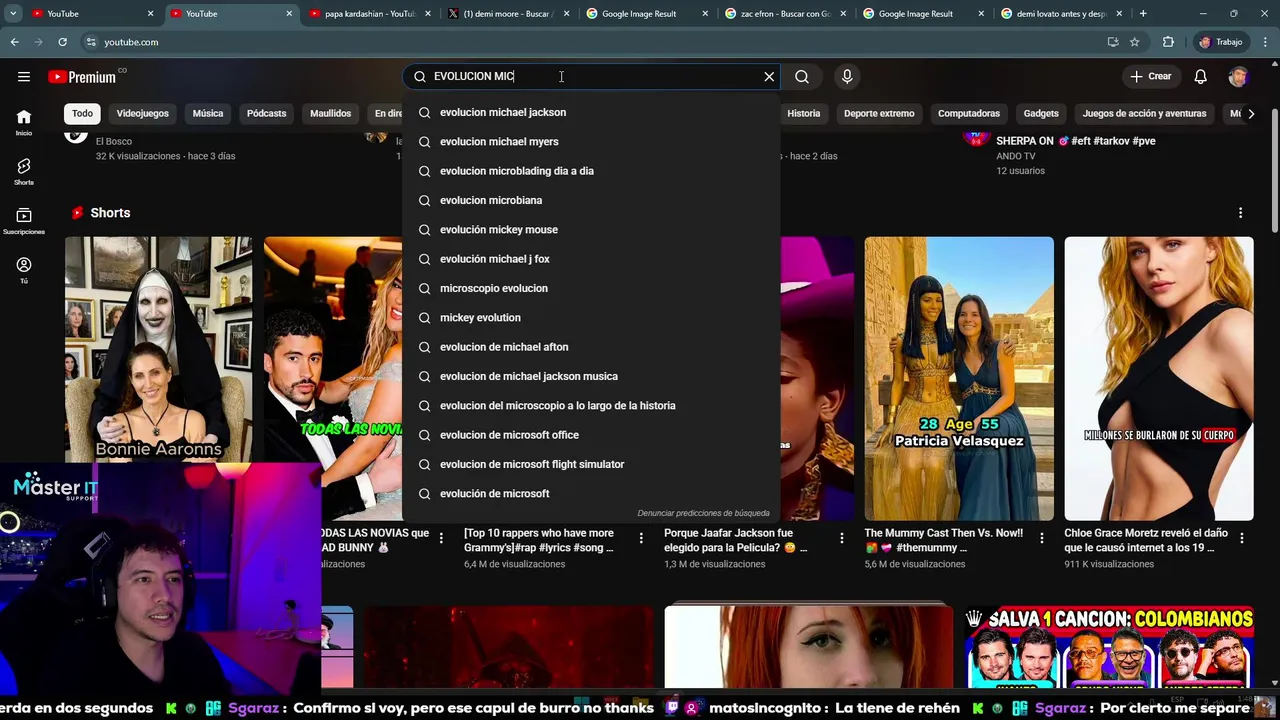Select suggestion evolucion de microsoft office
The image size is (1280, 720).
coord(591,435)
